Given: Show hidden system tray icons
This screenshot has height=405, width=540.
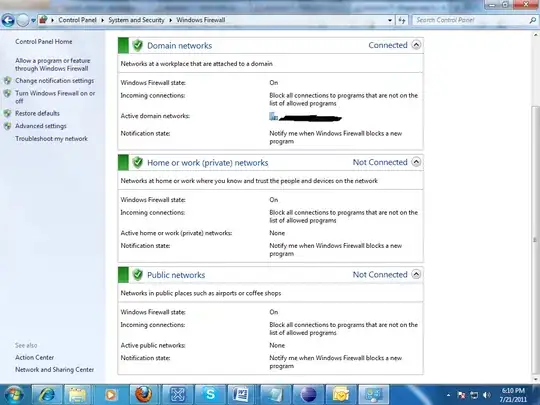Looking at the screenshot, I should [x=448, y=395].
